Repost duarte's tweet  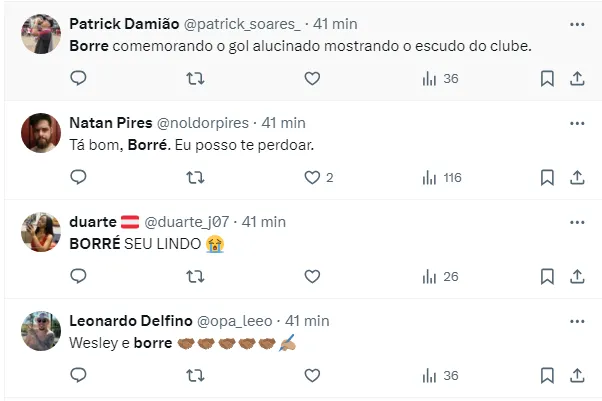click(x=196, y=276)
